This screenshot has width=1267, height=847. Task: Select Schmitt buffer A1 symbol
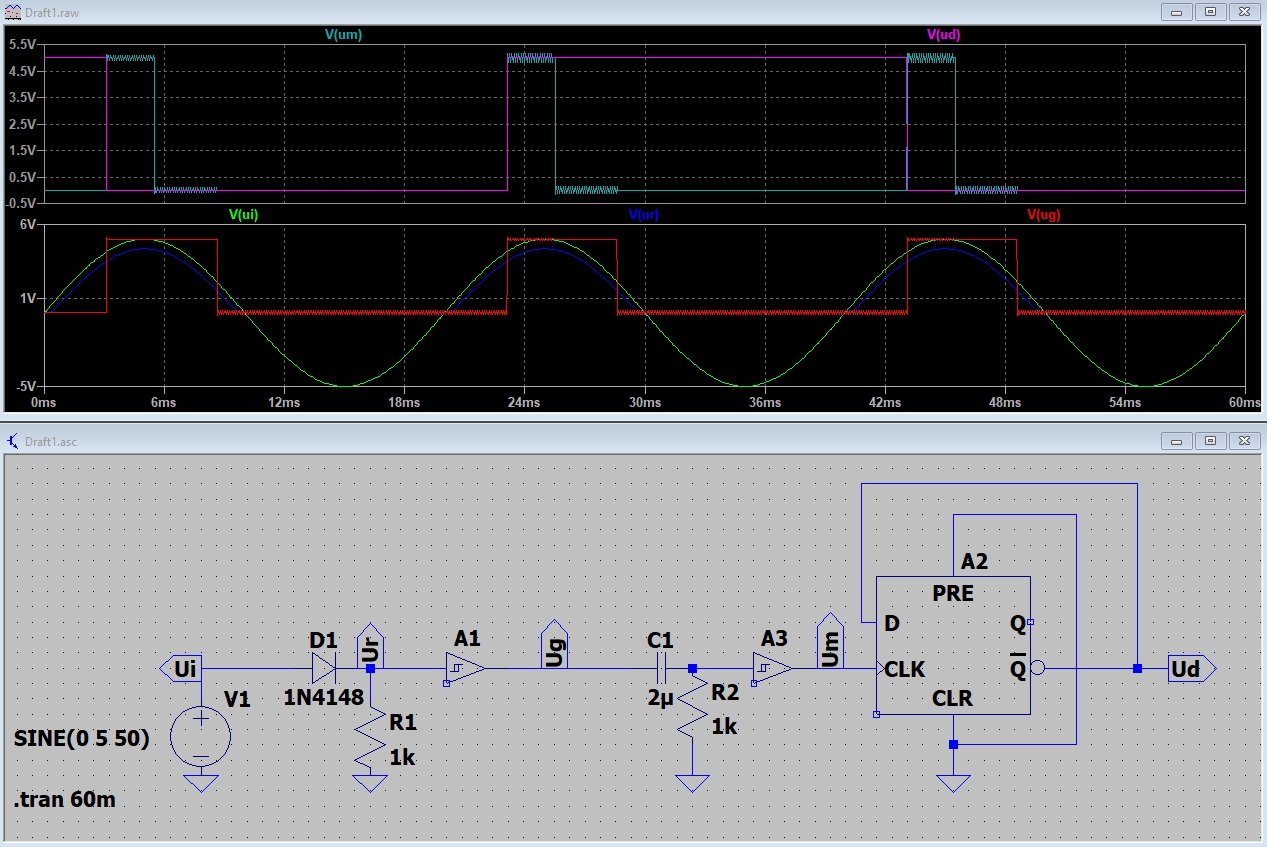[464, 668]
